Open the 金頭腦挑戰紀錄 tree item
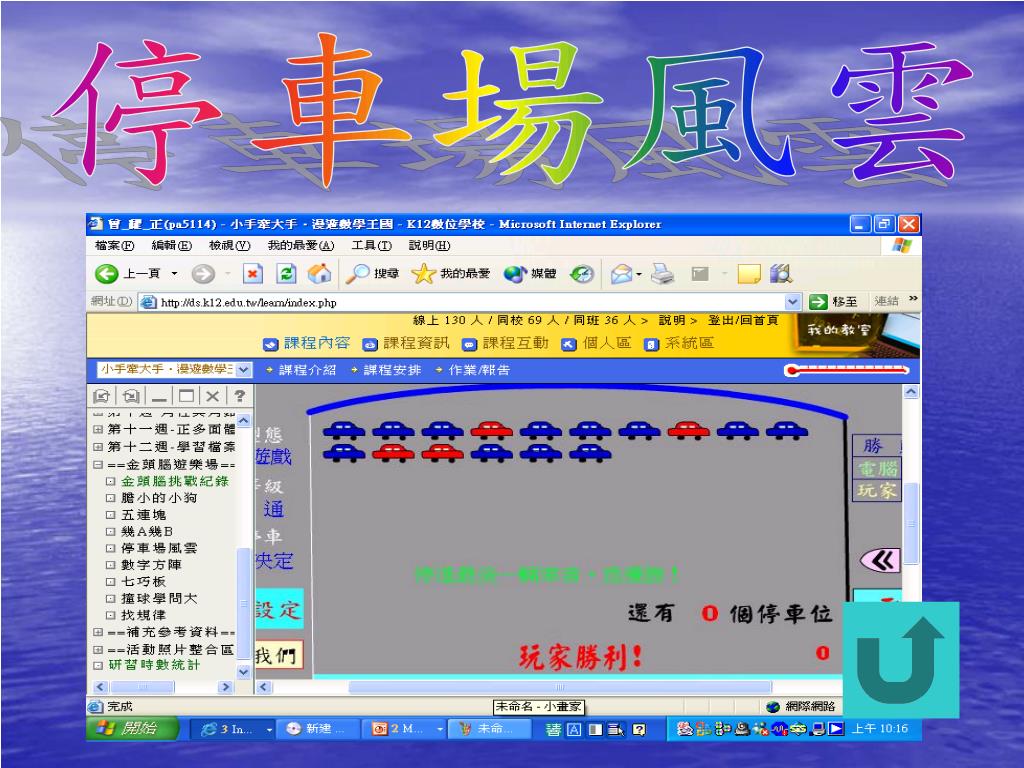Image resolution: width=1024 pixels, height=768 pixels. tap(175, 481)
